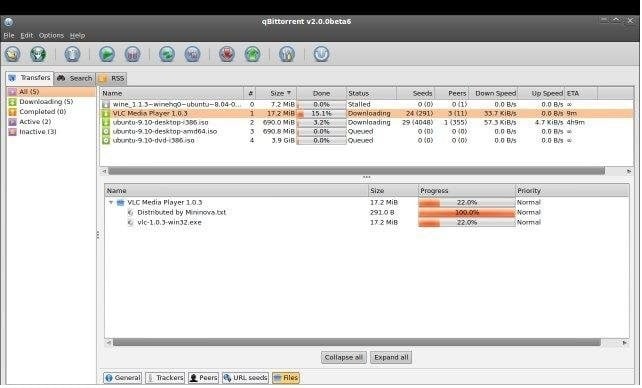The height and width of the screenshot is (388, 642).
Task: Switch to the RSS tab
Action: click(x=111, y=78)
